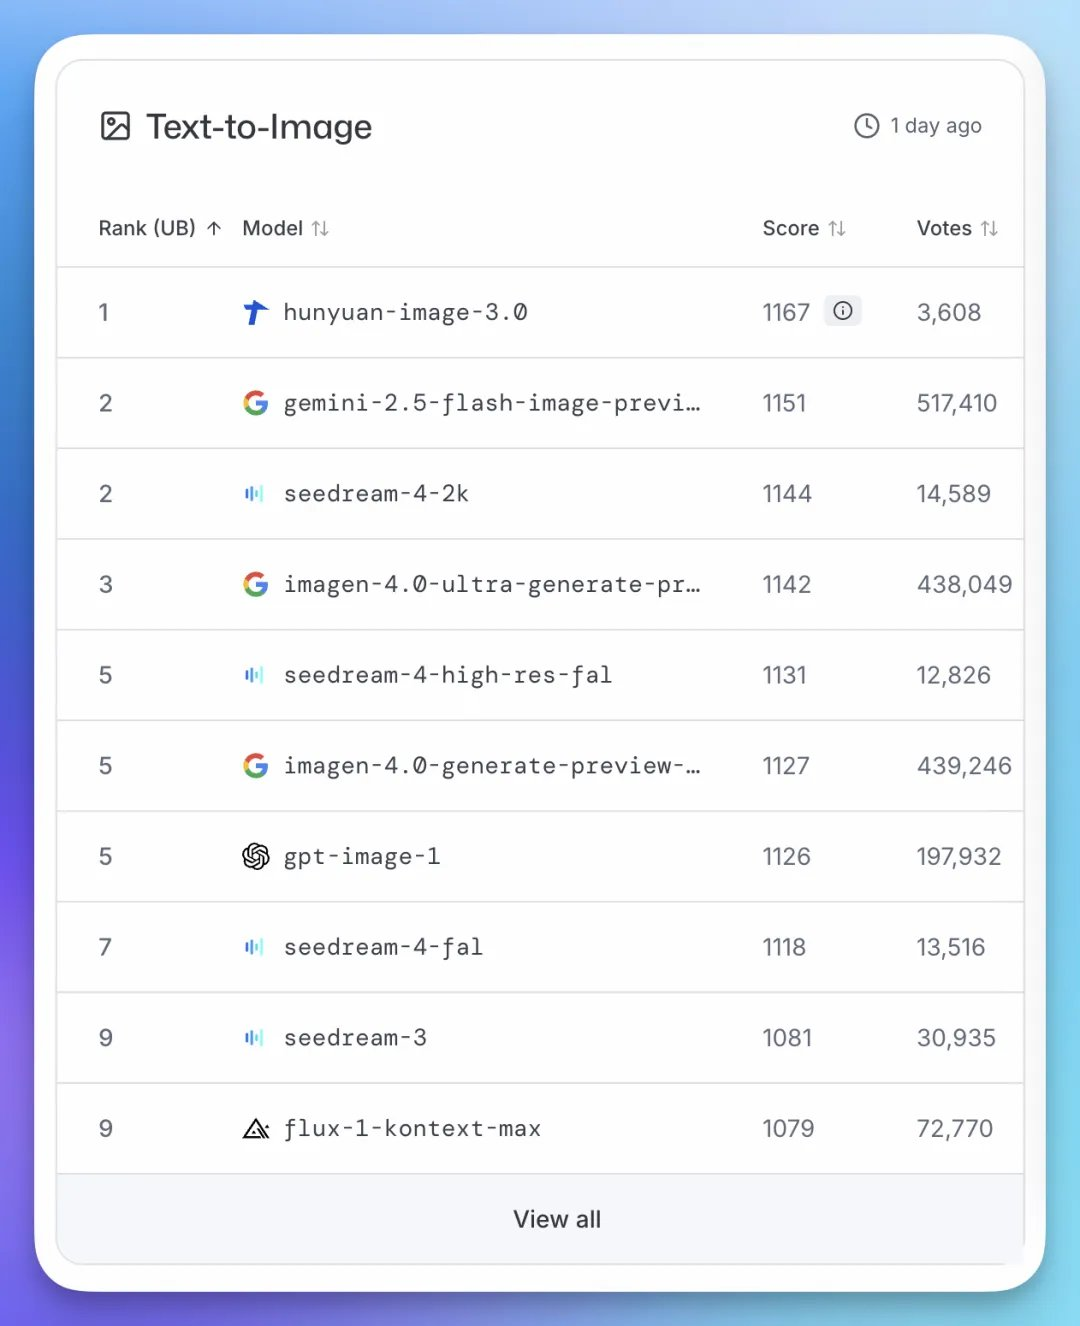Image resolution: width=1080 pixels, height=1326 pixels.
Task: Click the Google logo next to imagen-4.0-generate-preview
Action: (x=255, y=766)
